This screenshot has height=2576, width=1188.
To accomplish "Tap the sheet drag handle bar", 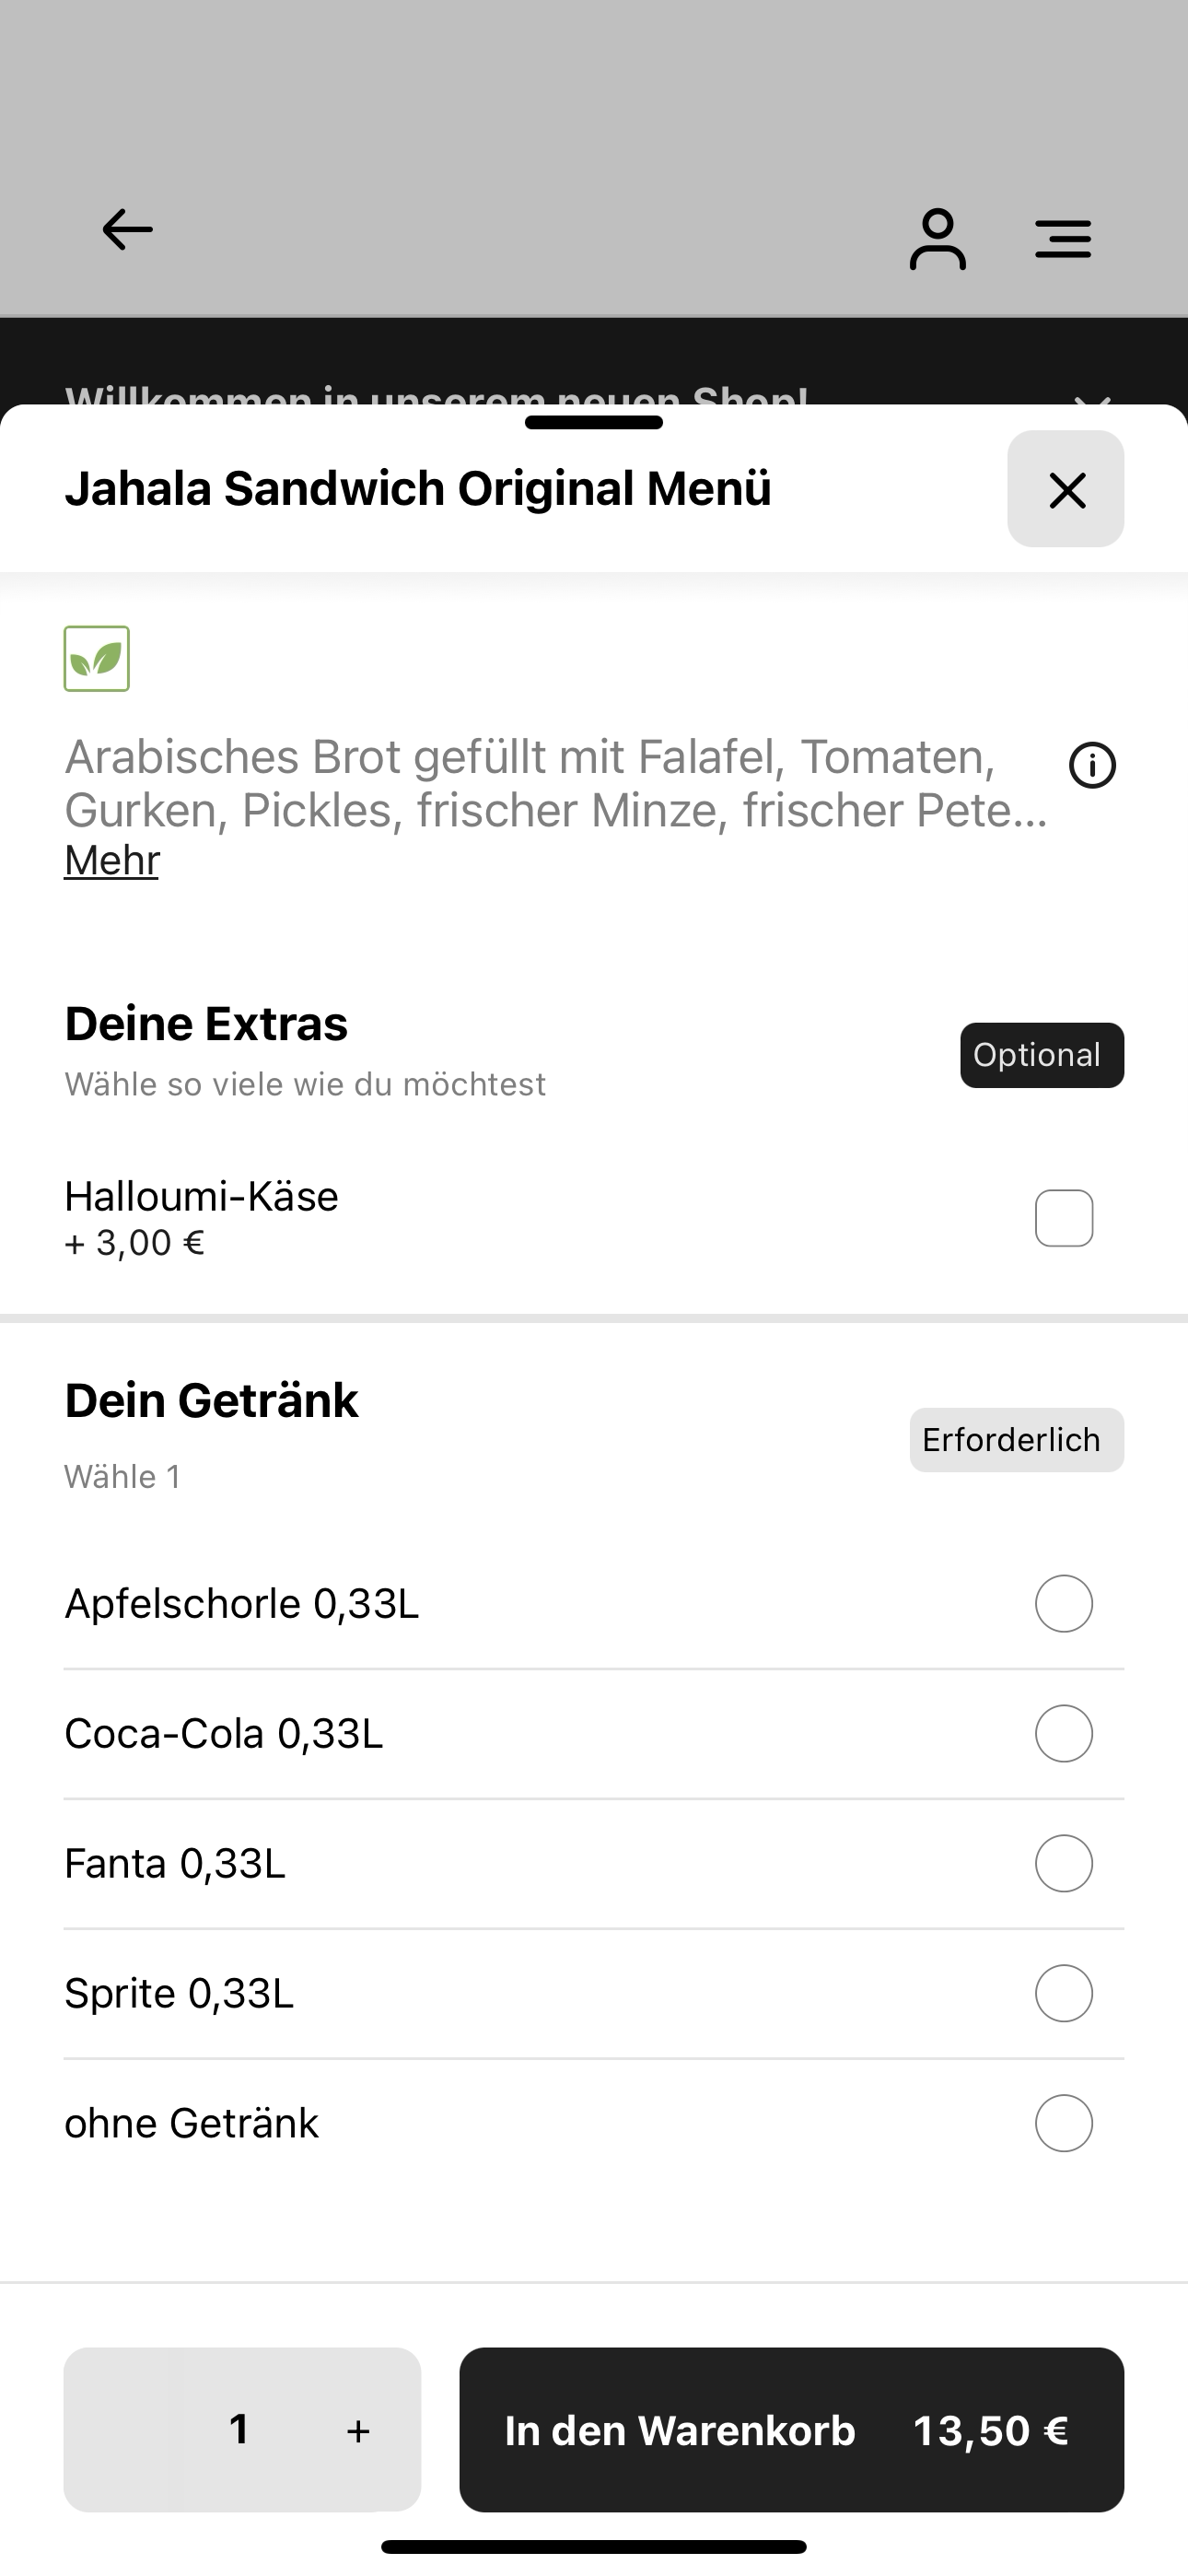I will (x=594, y=422).
